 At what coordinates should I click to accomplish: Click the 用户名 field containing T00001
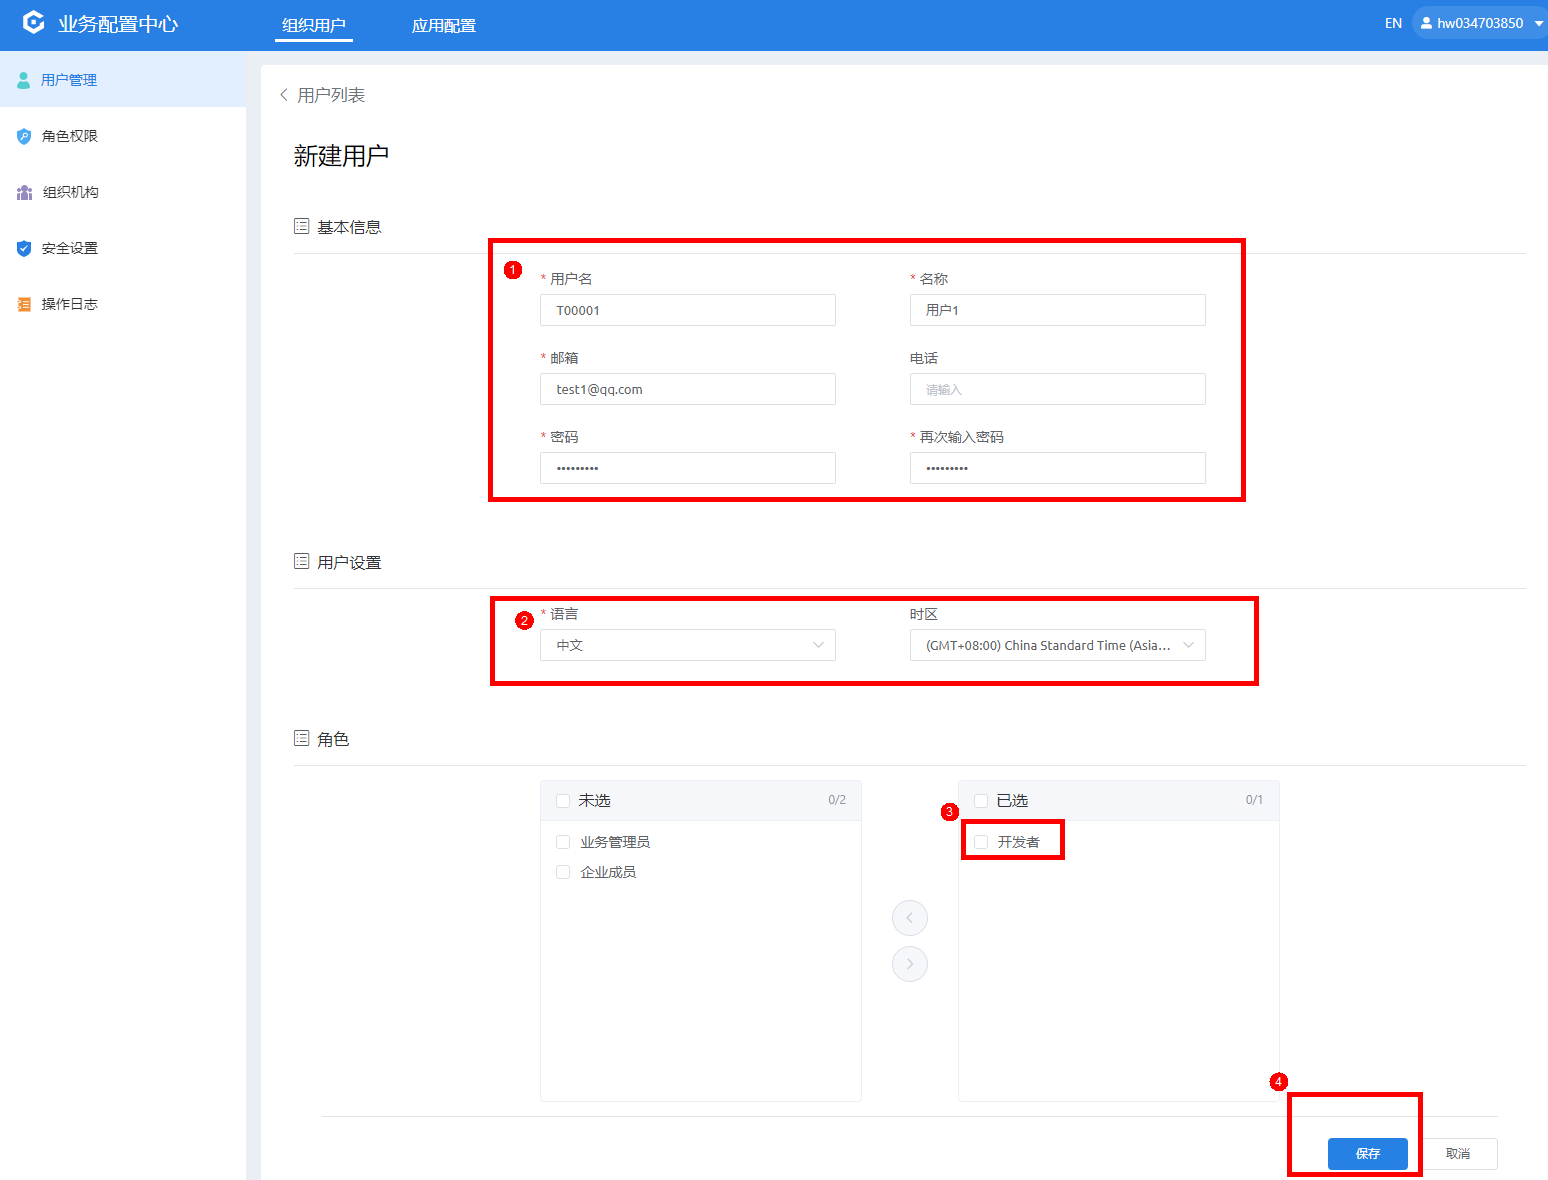688,310
